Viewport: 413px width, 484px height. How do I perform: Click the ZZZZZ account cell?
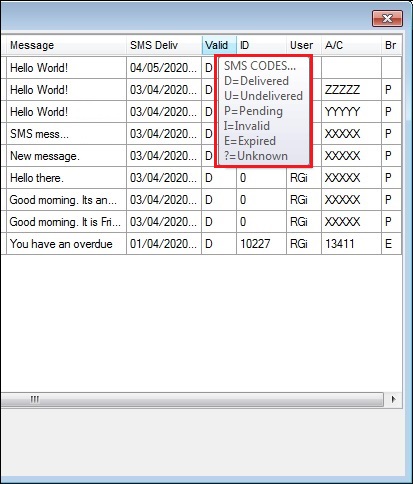click(x=351, y=90)
